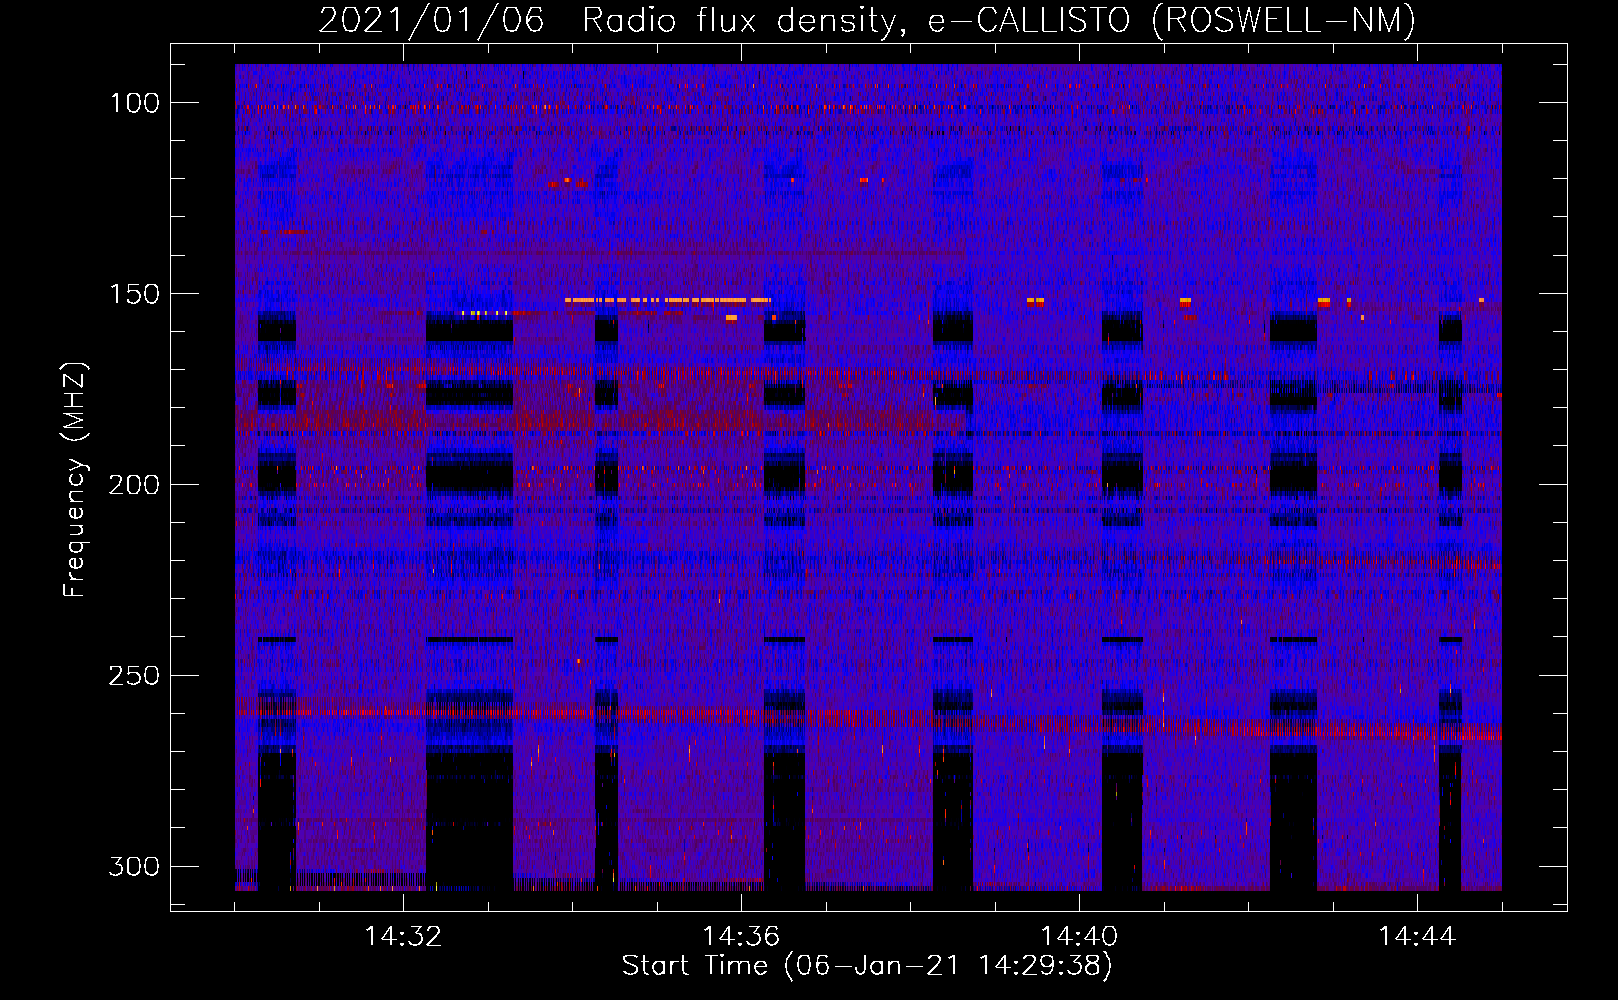Click the 14:40 time tick label
The image size is (1618, 1000).
point(1079,937)
